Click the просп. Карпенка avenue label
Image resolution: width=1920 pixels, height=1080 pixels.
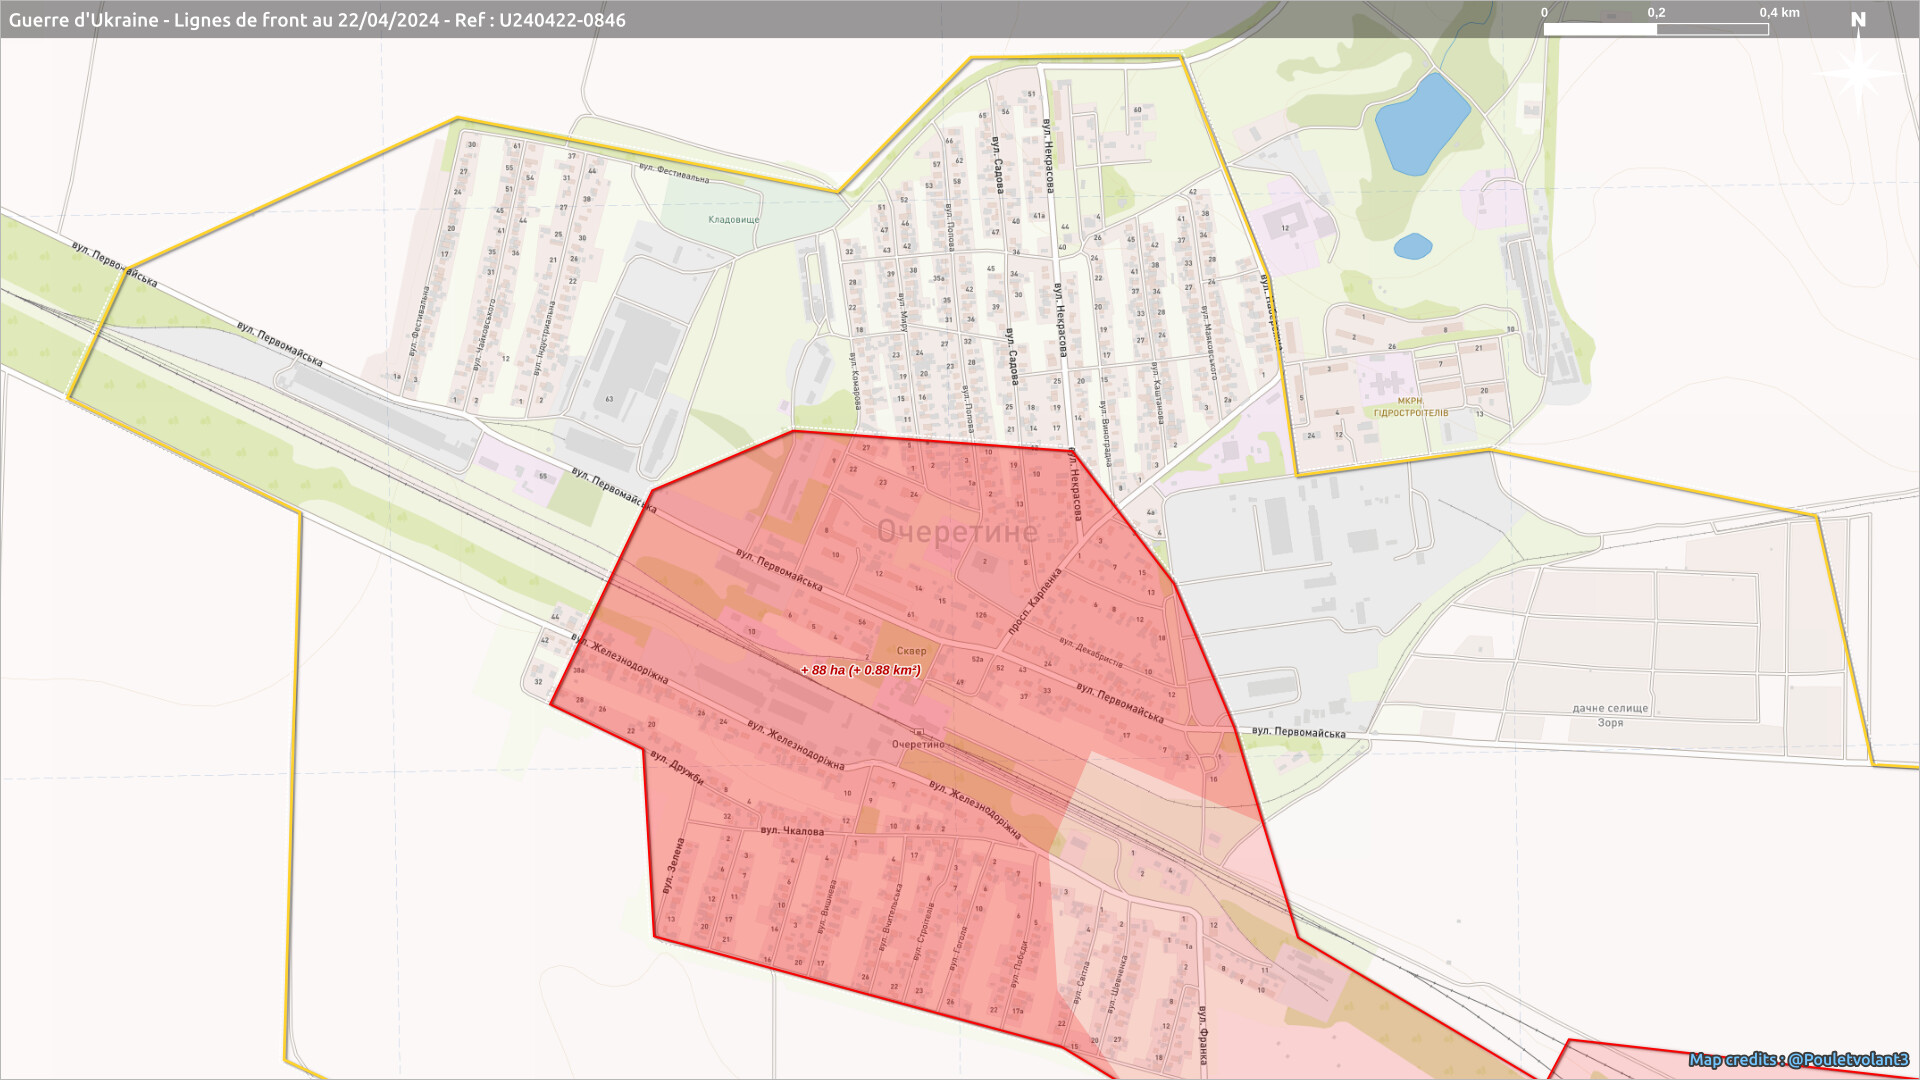pyautogui.click(x=1035, y=601)
